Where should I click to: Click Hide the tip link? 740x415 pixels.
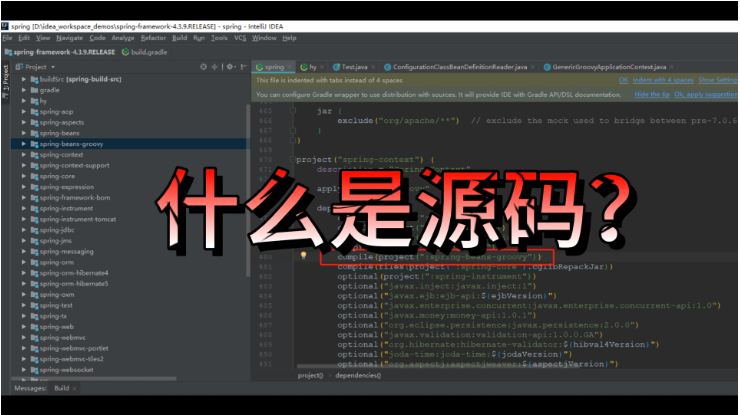652,94
